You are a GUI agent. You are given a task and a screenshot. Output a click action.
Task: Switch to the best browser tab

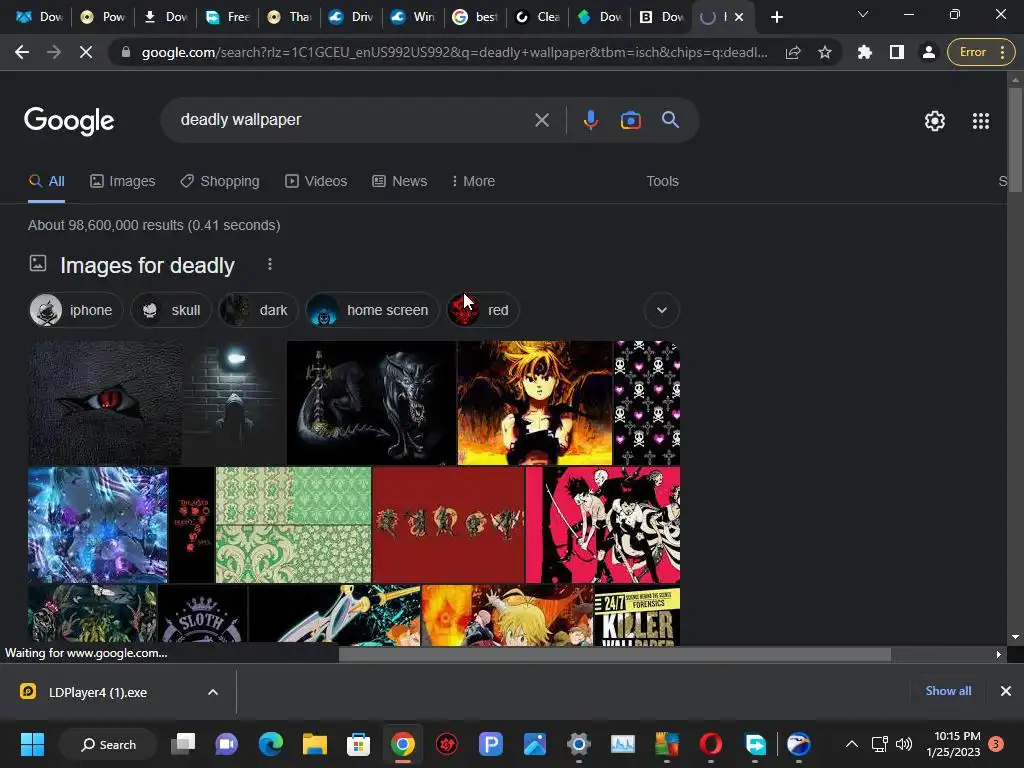(475, 17)
